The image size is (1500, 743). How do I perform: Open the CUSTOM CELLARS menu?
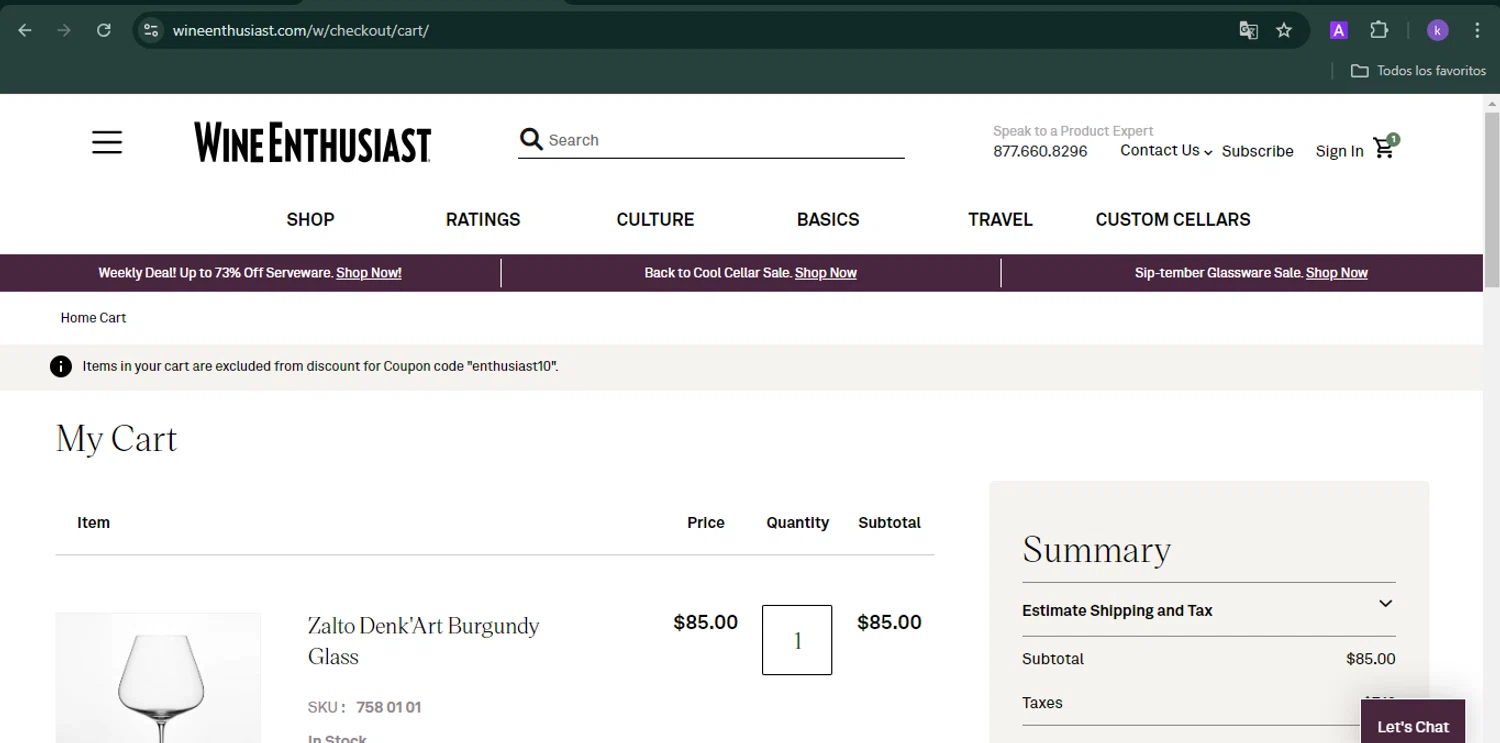pyautogui.click(x=1173, y=219)
